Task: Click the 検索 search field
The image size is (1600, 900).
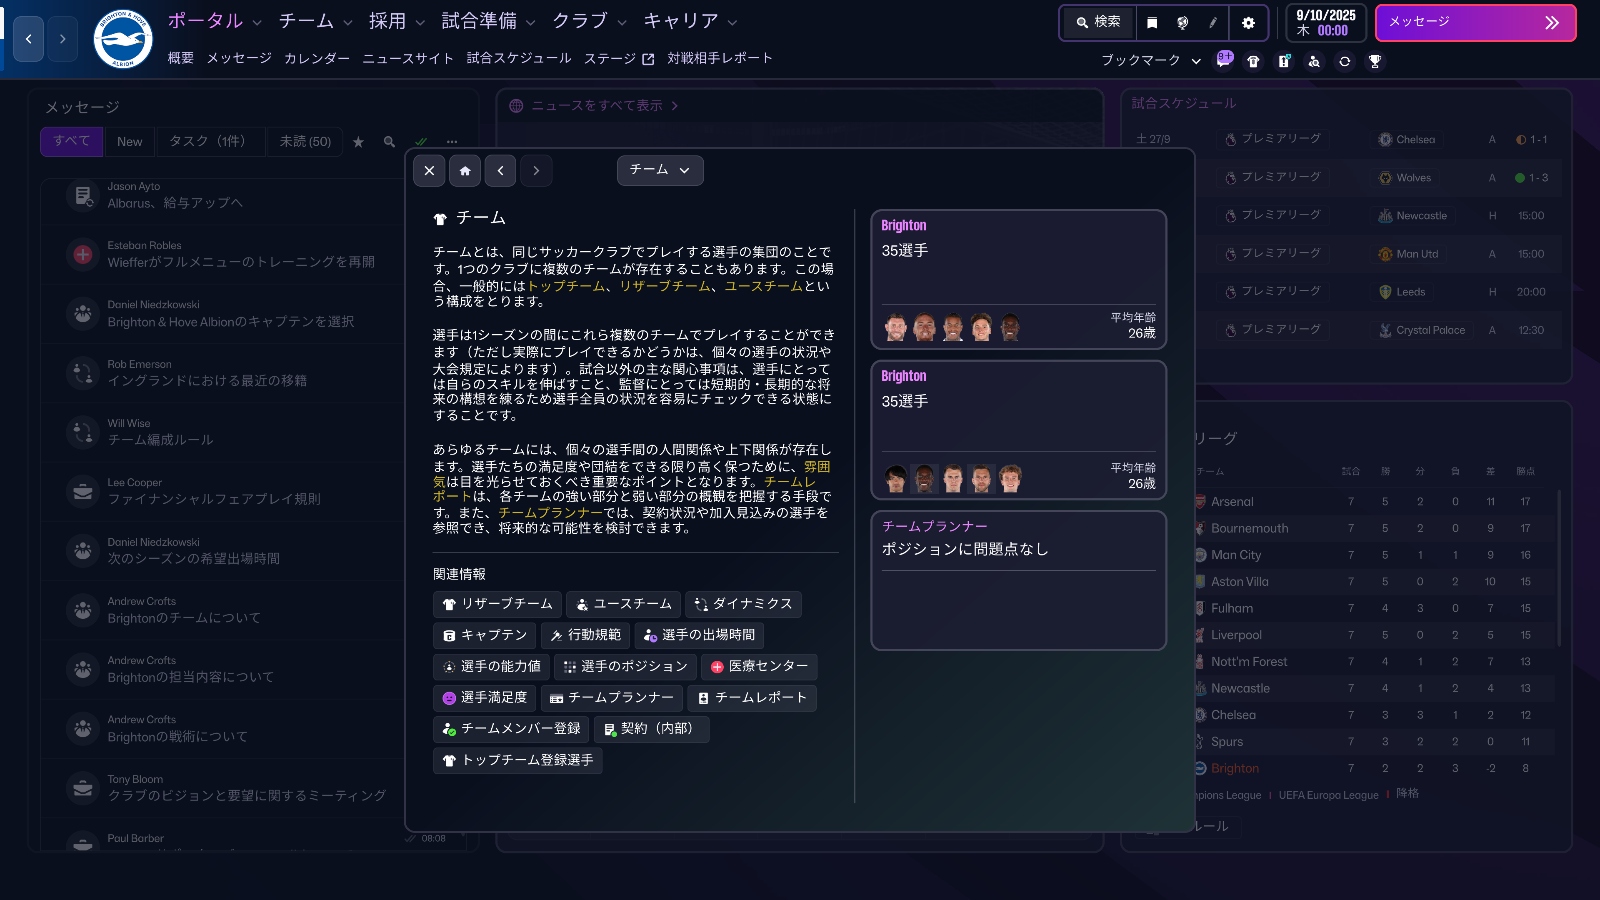Action: coord(1098,22)
